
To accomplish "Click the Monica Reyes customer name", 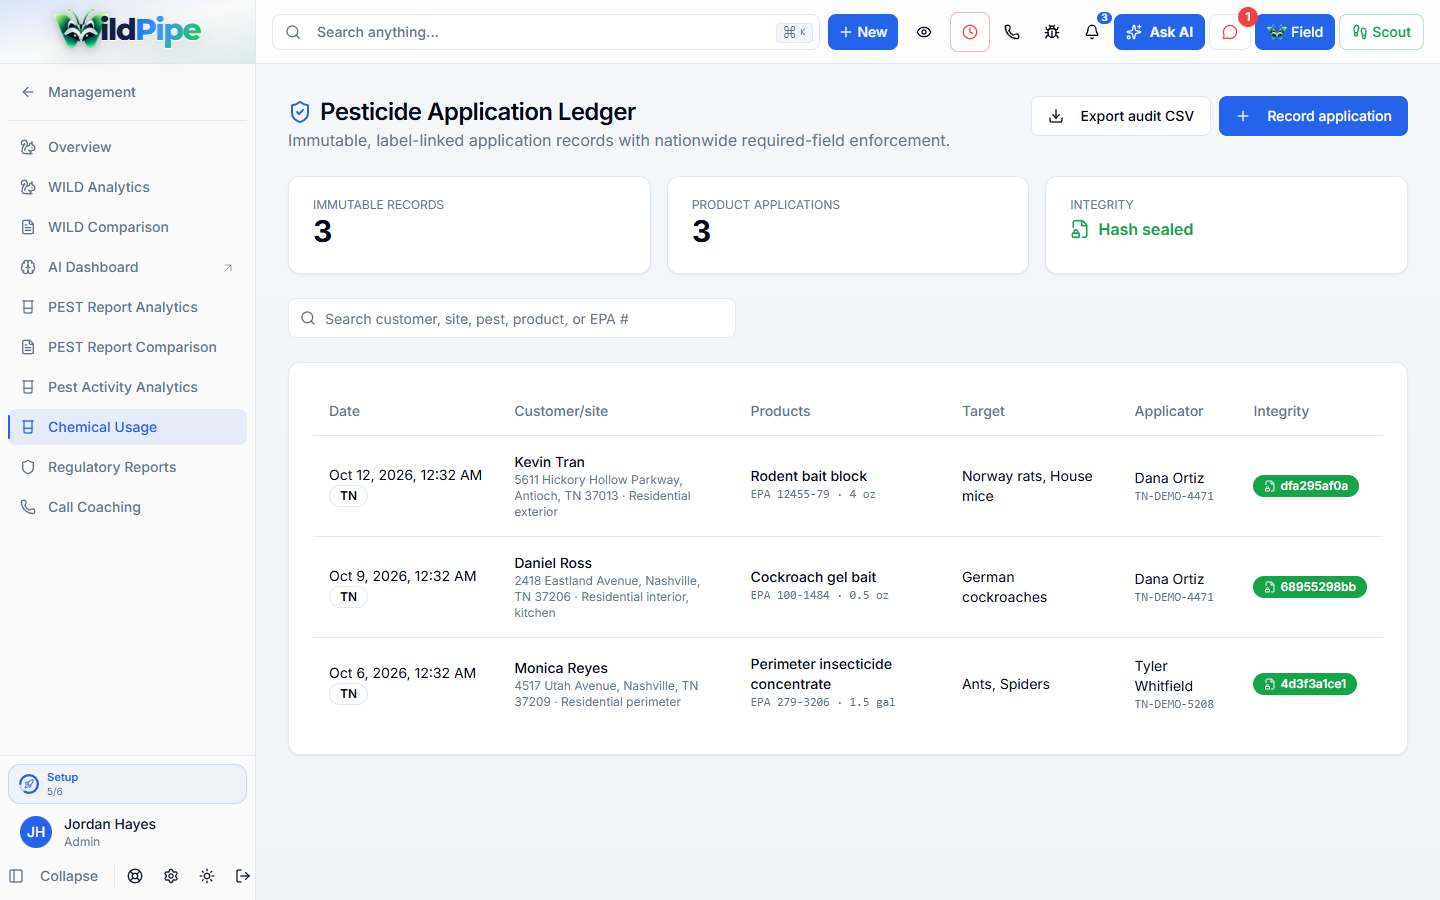I will point(561,668).
